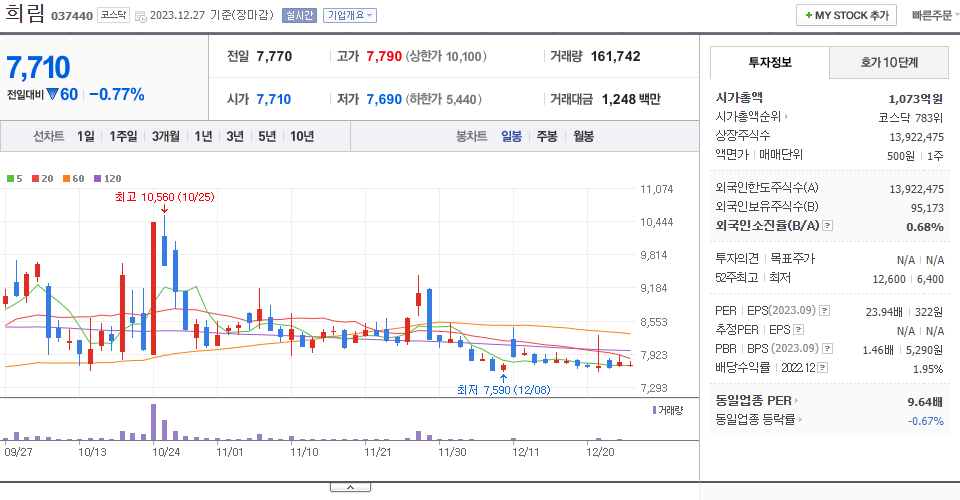Screen dimensions: 960x500
Task: Click the purple 120-day moving average legend marker
Action: click(x=97, y=179)
